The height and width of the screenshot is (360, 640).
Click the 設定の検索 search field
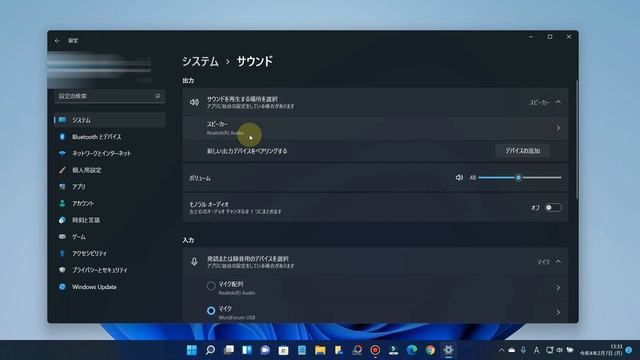[x=110, y=96]
